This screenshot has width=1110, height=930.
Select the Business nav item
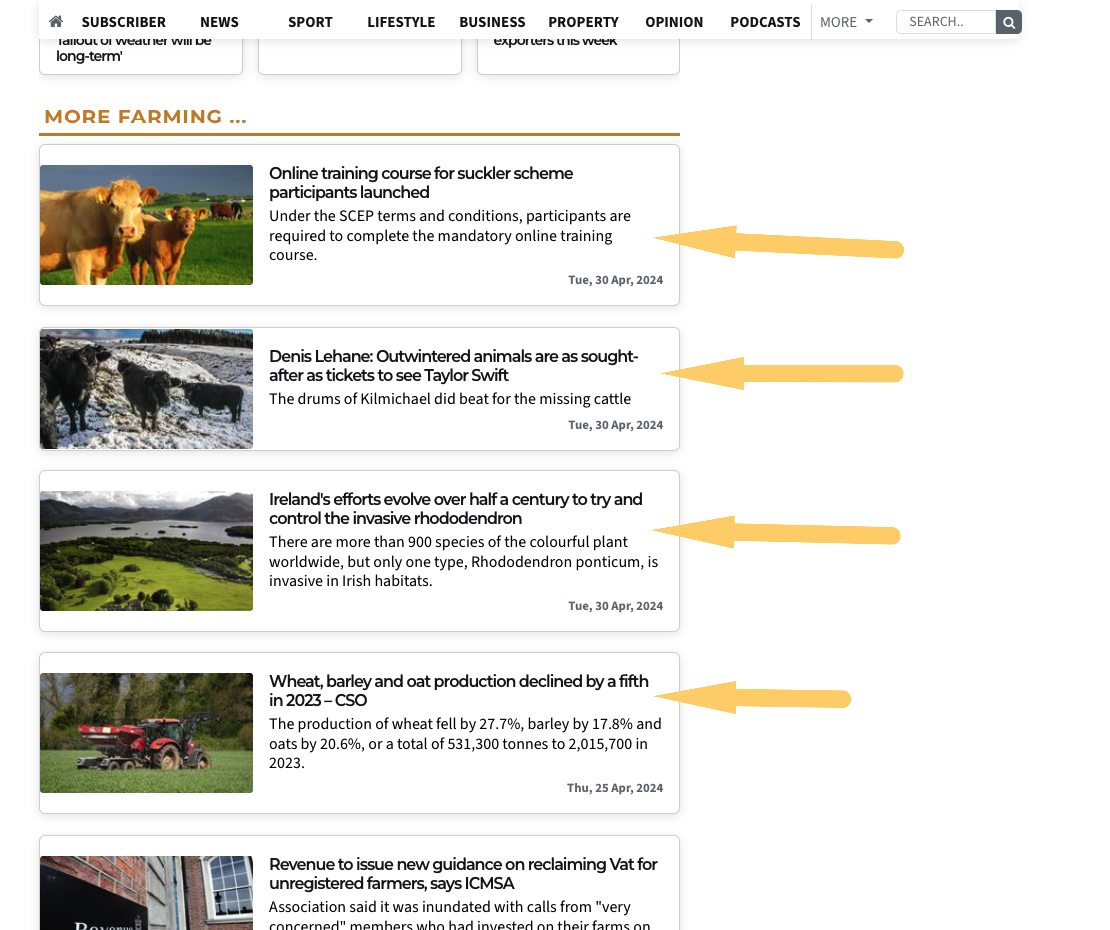point(492,22)
